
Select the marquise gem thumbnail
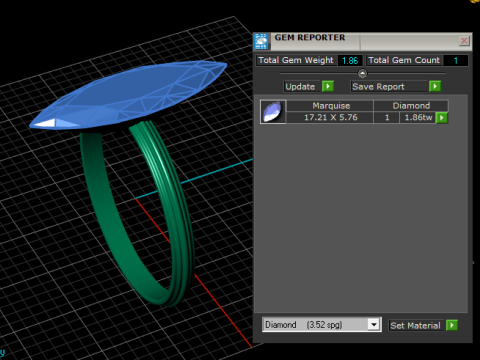click(273, 112)
